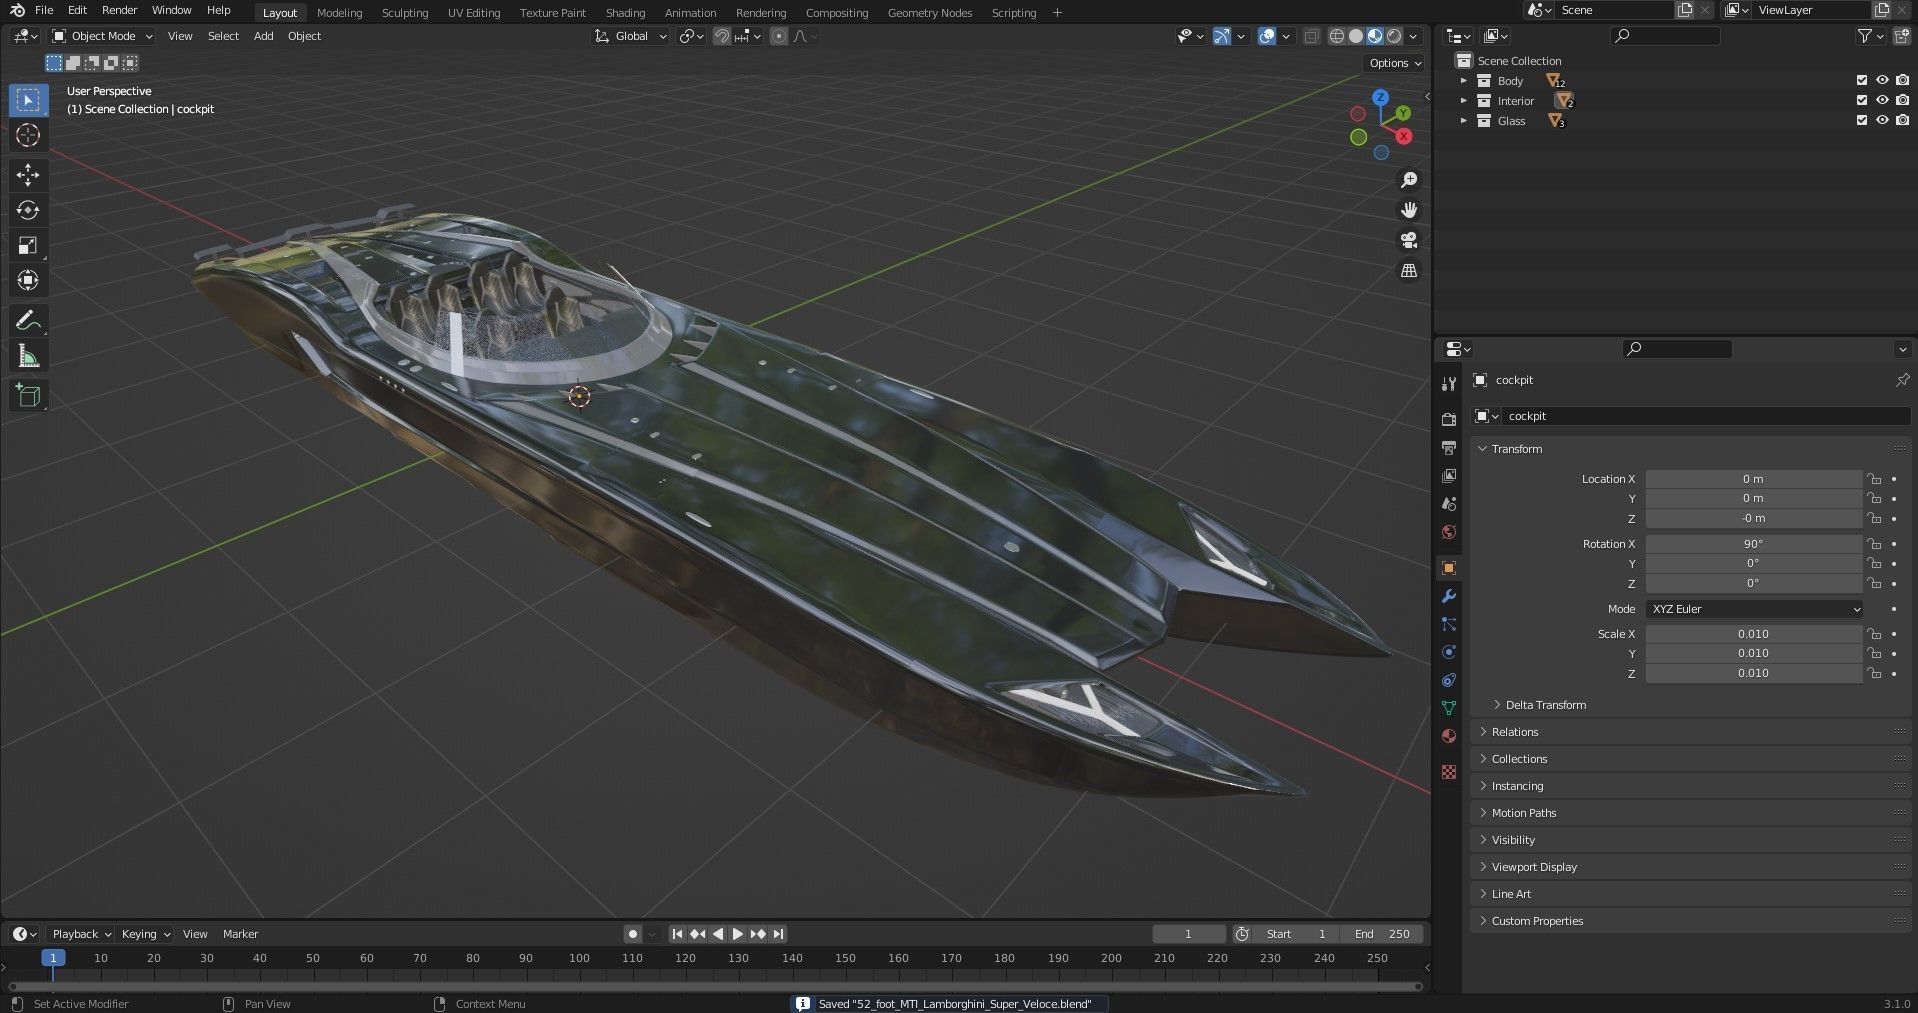Click the timeline Marker menu
Viewport: 1918px width, 1013px height.
click(240, 934)
